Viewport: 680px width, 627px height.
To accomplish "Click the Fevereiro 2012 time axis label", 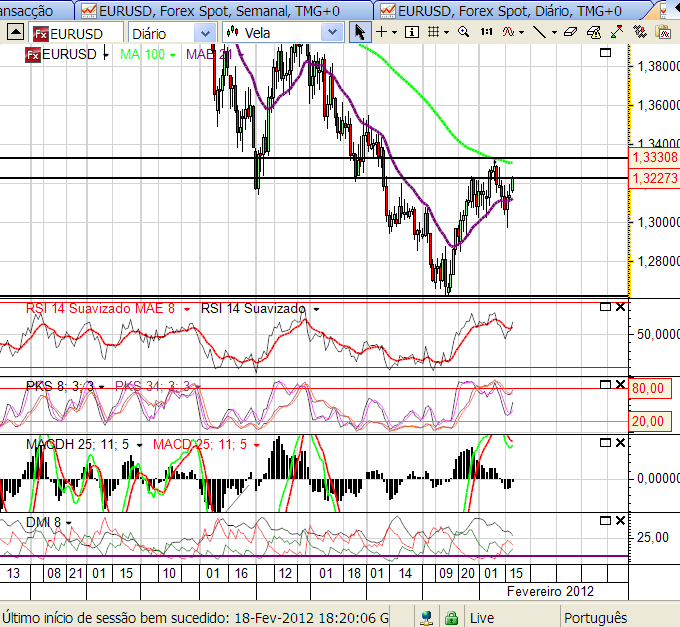I will coord(550,591).
